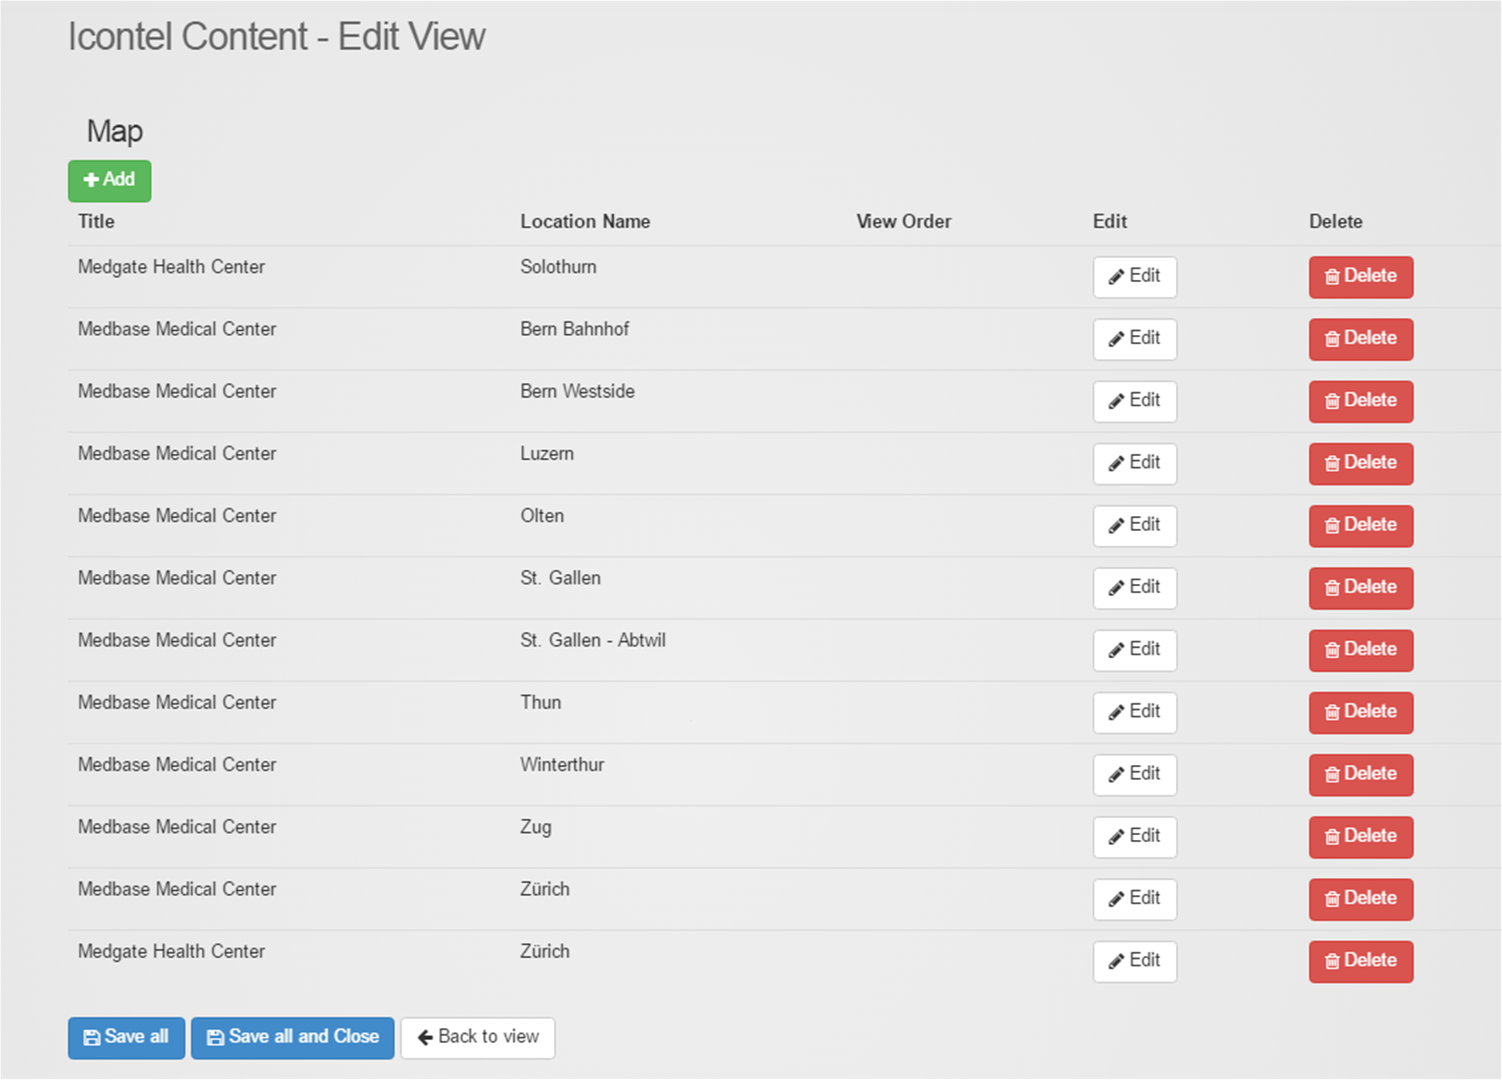Delete the Medbase Medical Center Zürich entry
Screen dimensions: 1502x1080
tap(1360, 898)
